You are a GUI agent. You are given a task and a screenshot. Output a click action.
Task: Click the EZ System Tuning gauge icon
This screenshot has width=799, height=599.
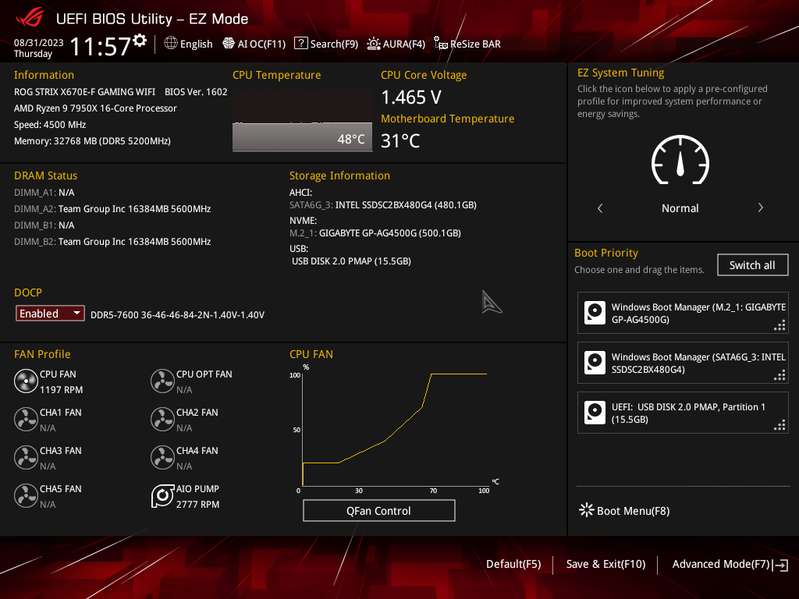[680, 160]
